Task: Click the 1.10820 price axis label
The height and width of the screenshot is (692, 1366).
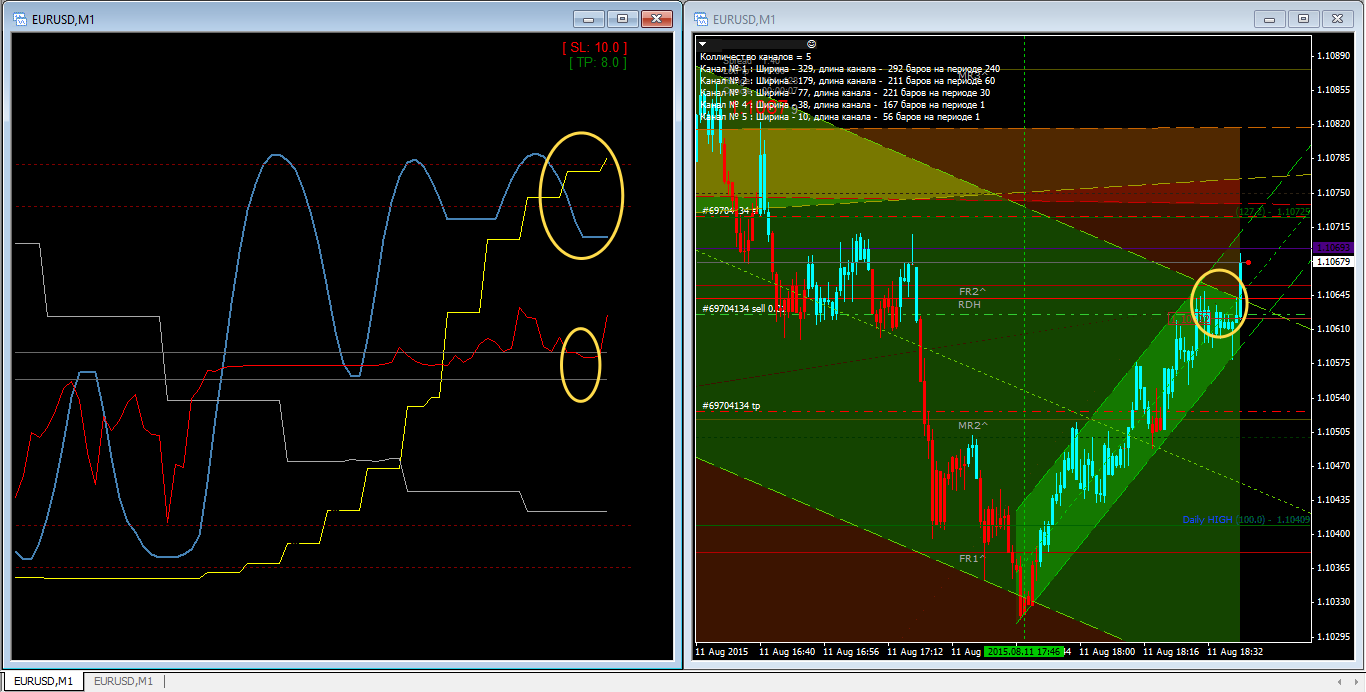Action: [x=1335, y=124]
